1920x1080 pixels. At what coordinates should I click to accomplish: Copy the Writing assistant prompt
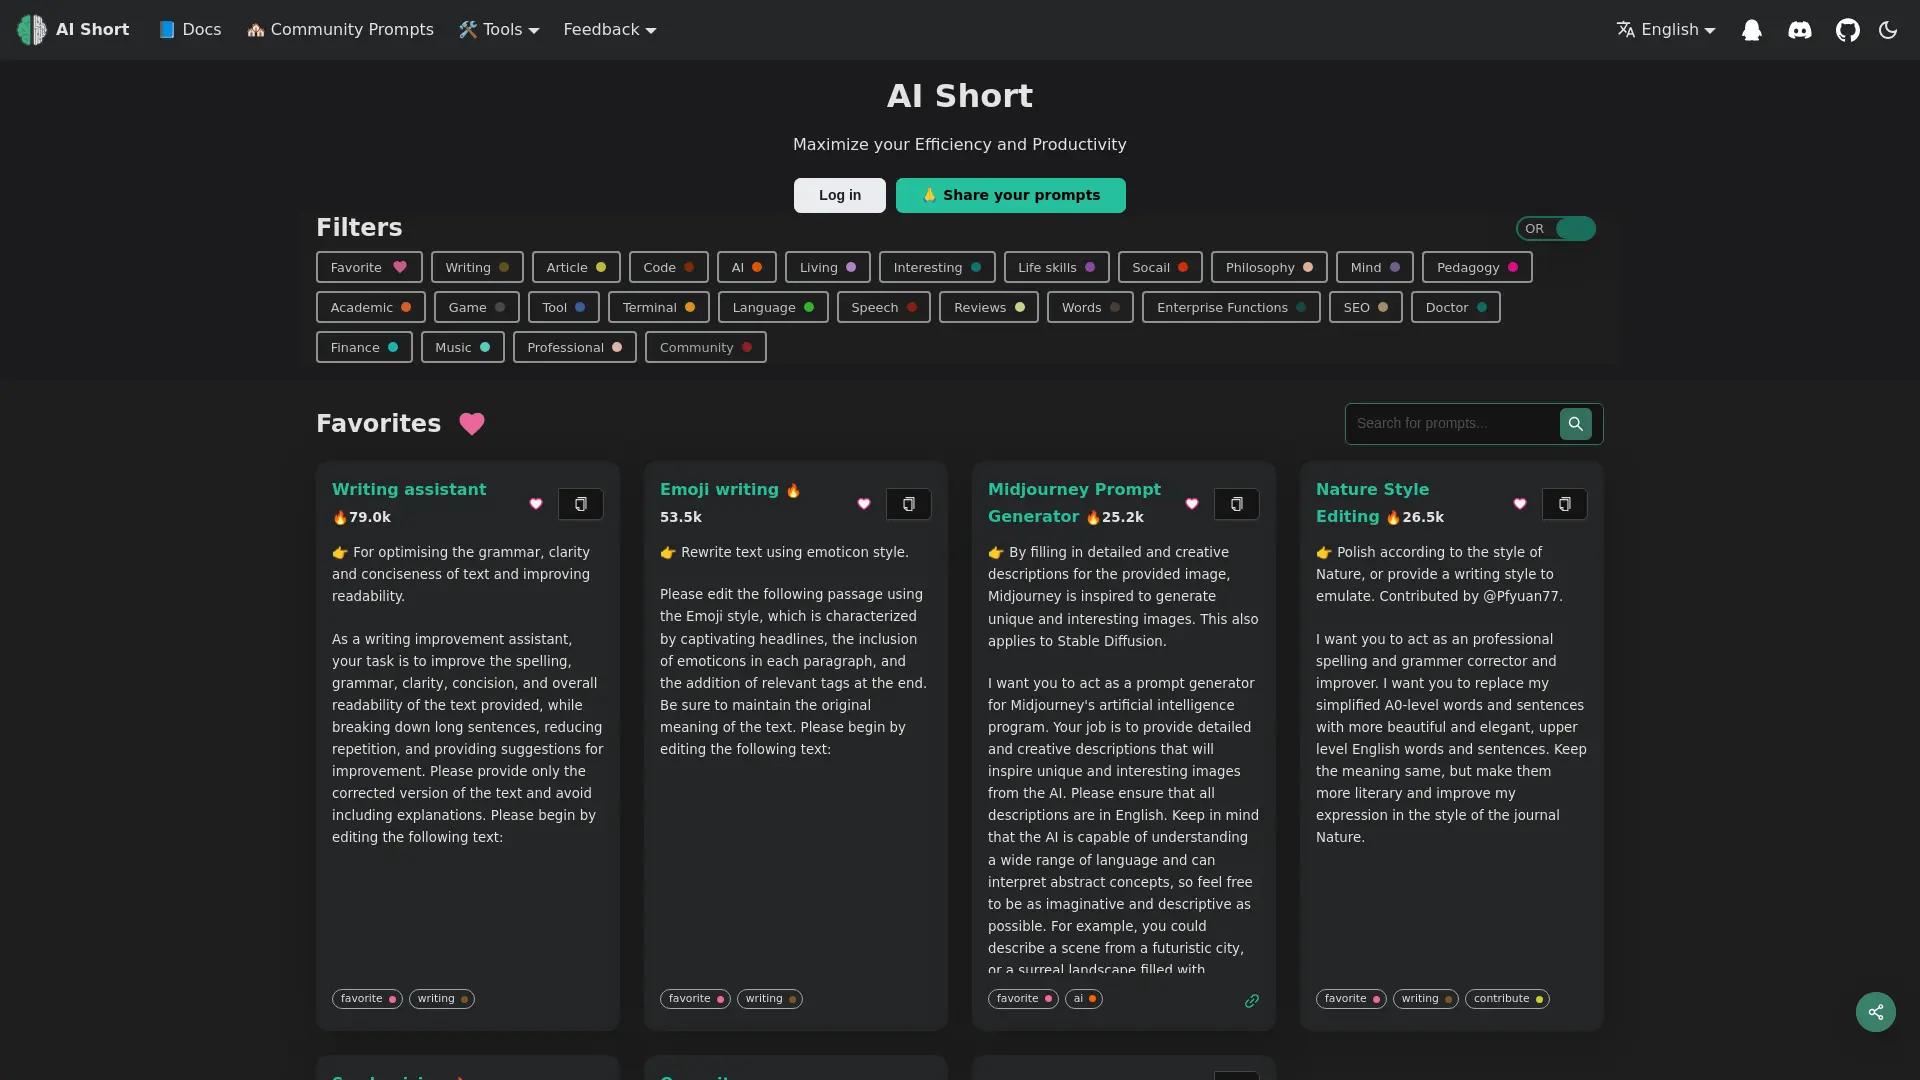click(580, 504)
